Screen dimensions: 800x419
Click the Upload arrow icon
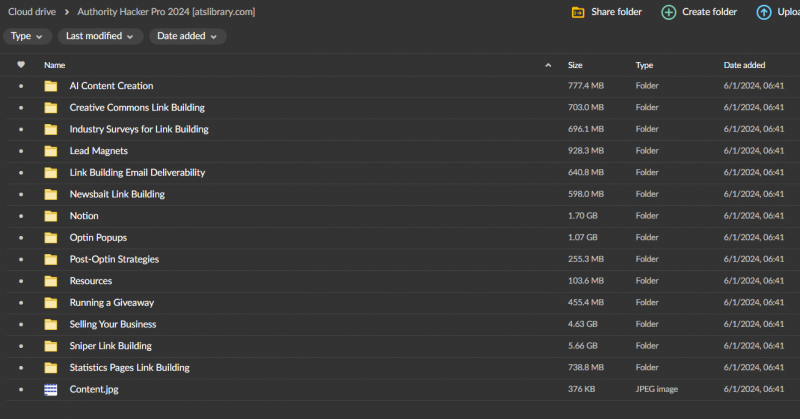pyautogui.click(x=764, y=12)
